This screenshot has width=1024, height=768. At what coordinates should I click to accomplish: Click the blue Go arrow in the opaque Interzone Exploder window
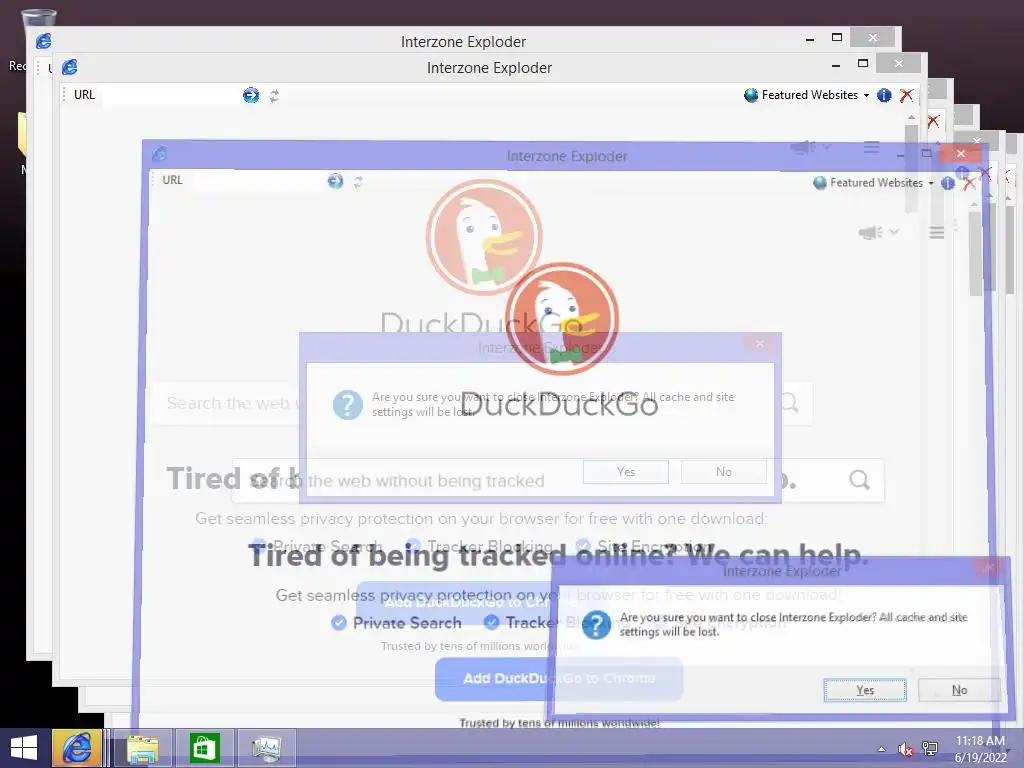[x=251, y=95]
